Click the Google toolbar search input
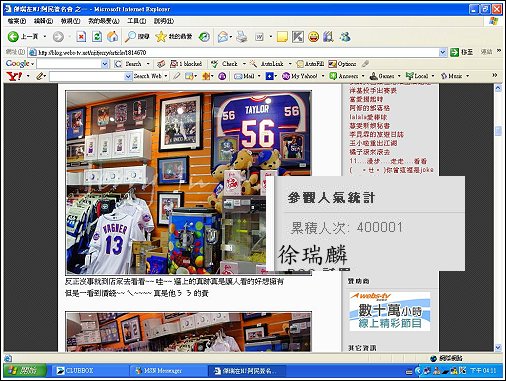Image resolution: width=506 pixels, height=381 pixels. pos(69,64)
